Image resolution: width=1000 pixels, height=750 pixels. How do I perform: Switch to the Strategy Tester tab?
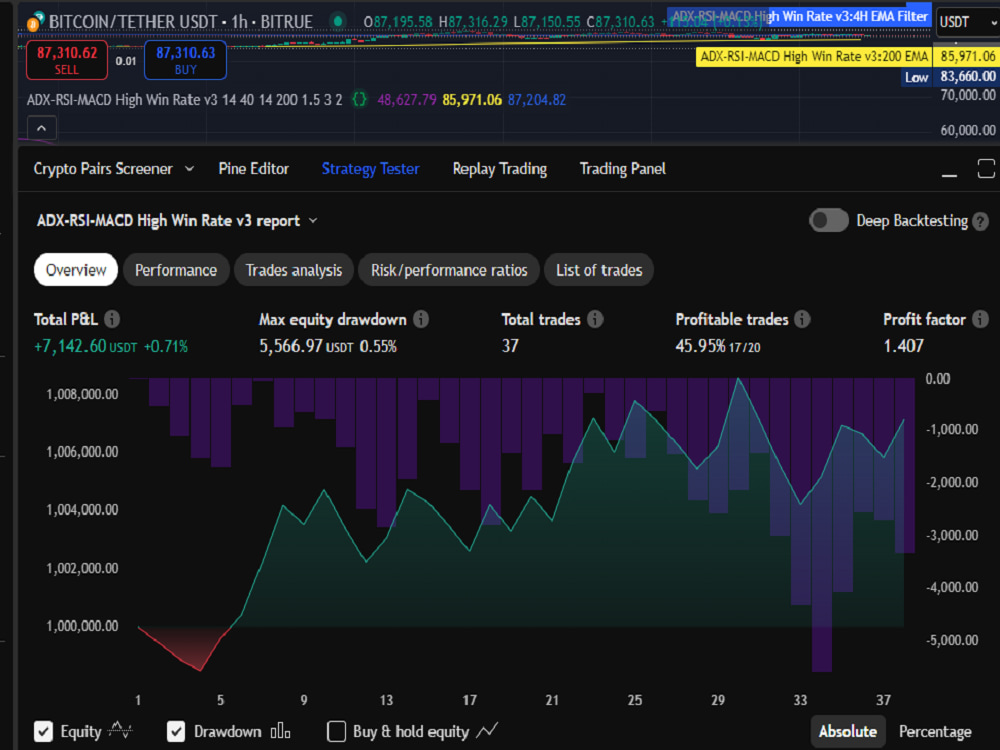pos(371,169)
